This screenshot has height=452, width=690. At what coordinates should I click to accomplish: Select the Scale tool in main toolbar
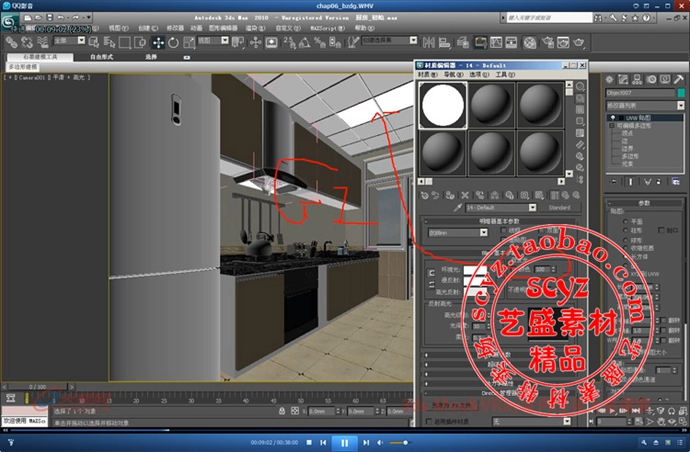[x=189, y=42]
